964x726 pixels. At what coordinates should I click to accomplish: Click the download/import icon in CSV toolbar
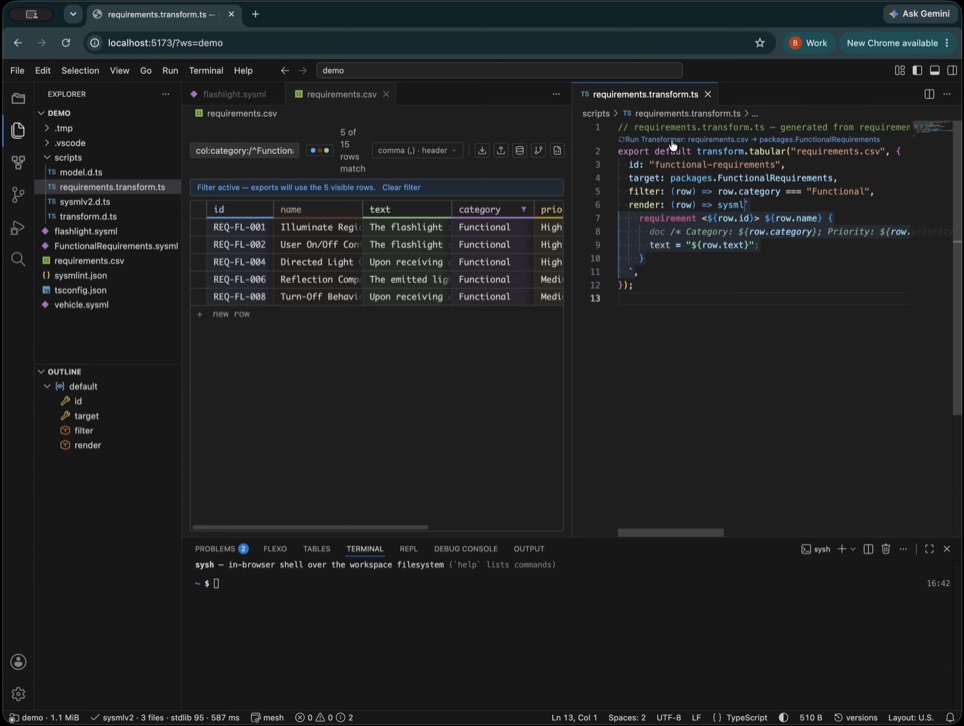482,151
